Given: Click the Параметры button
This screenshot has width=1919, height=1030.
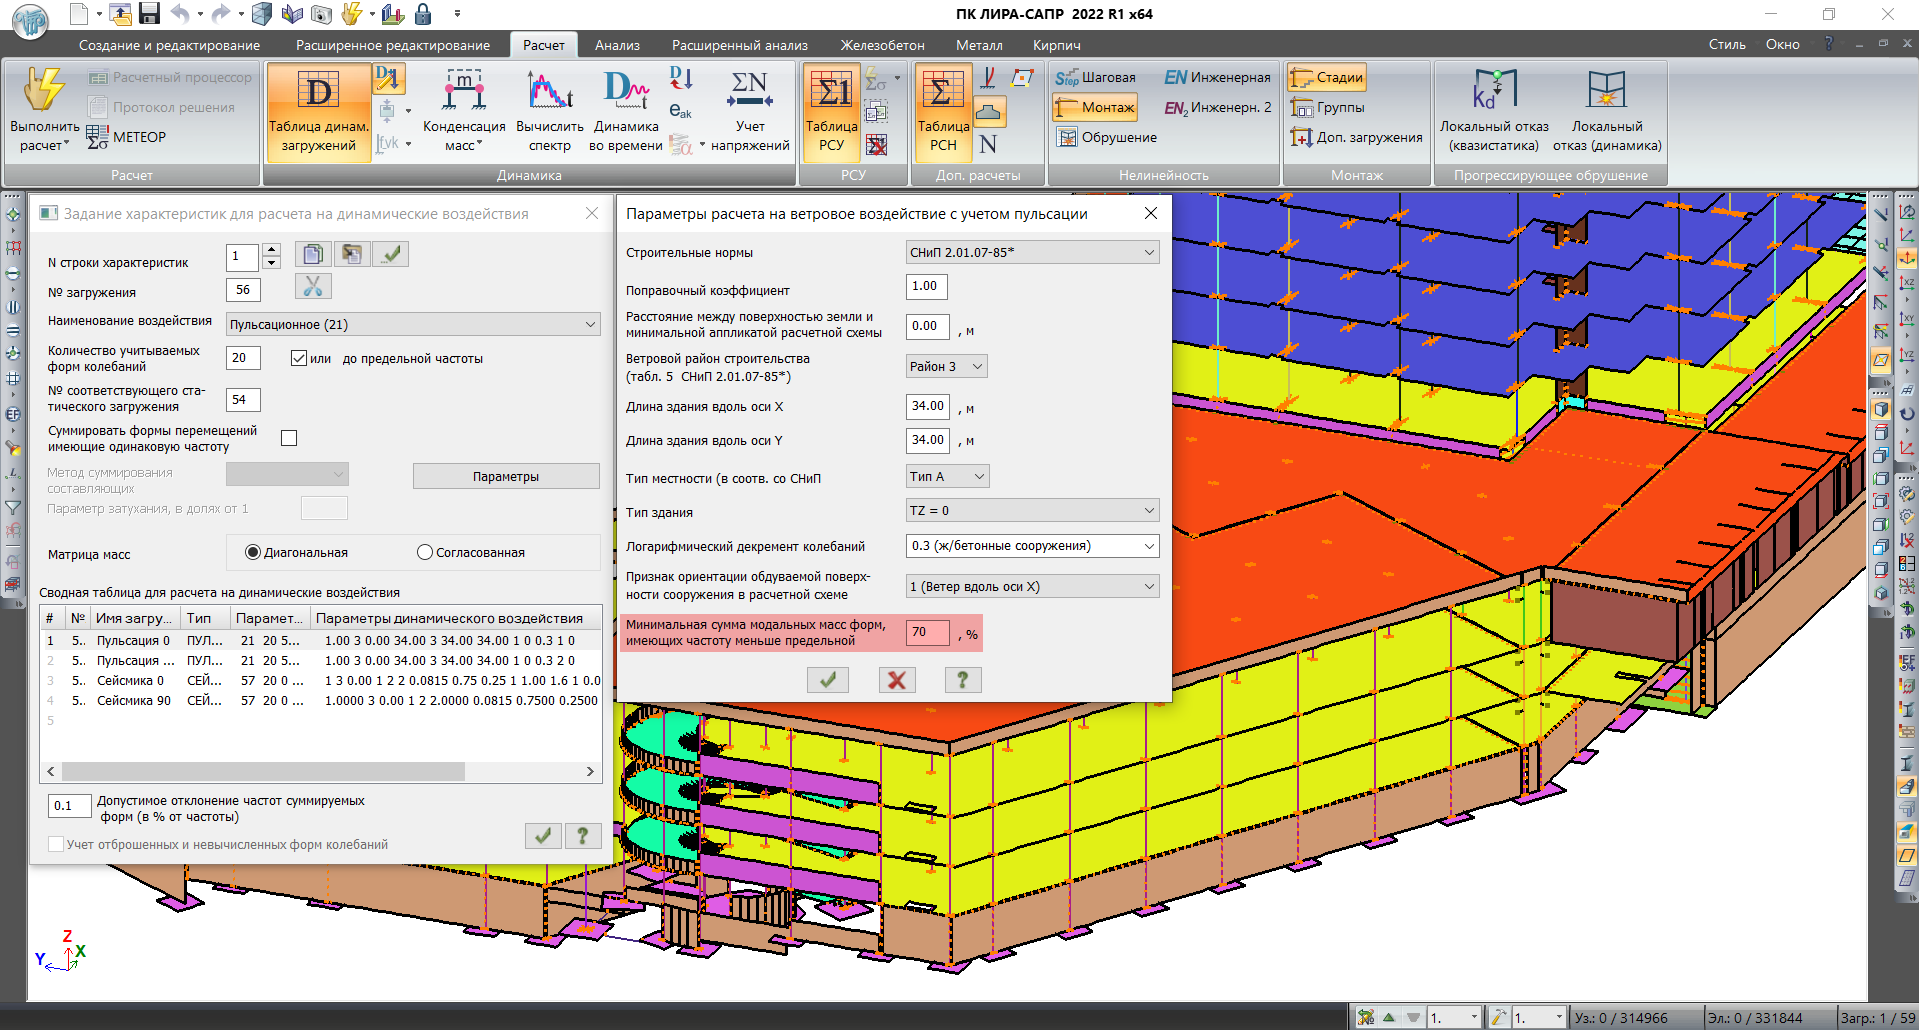Looking at the screenshot, I should pyautogui.click(x=506, y=477).
